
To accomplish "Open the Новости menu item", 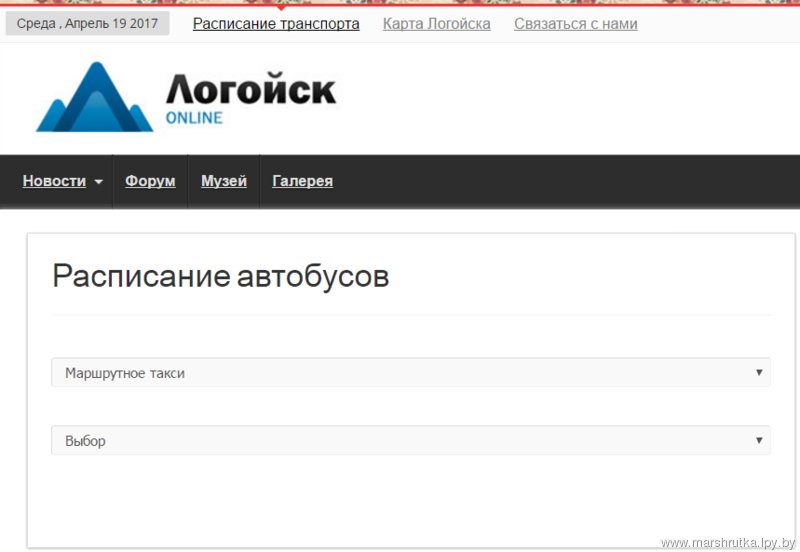I will [55, 181].
